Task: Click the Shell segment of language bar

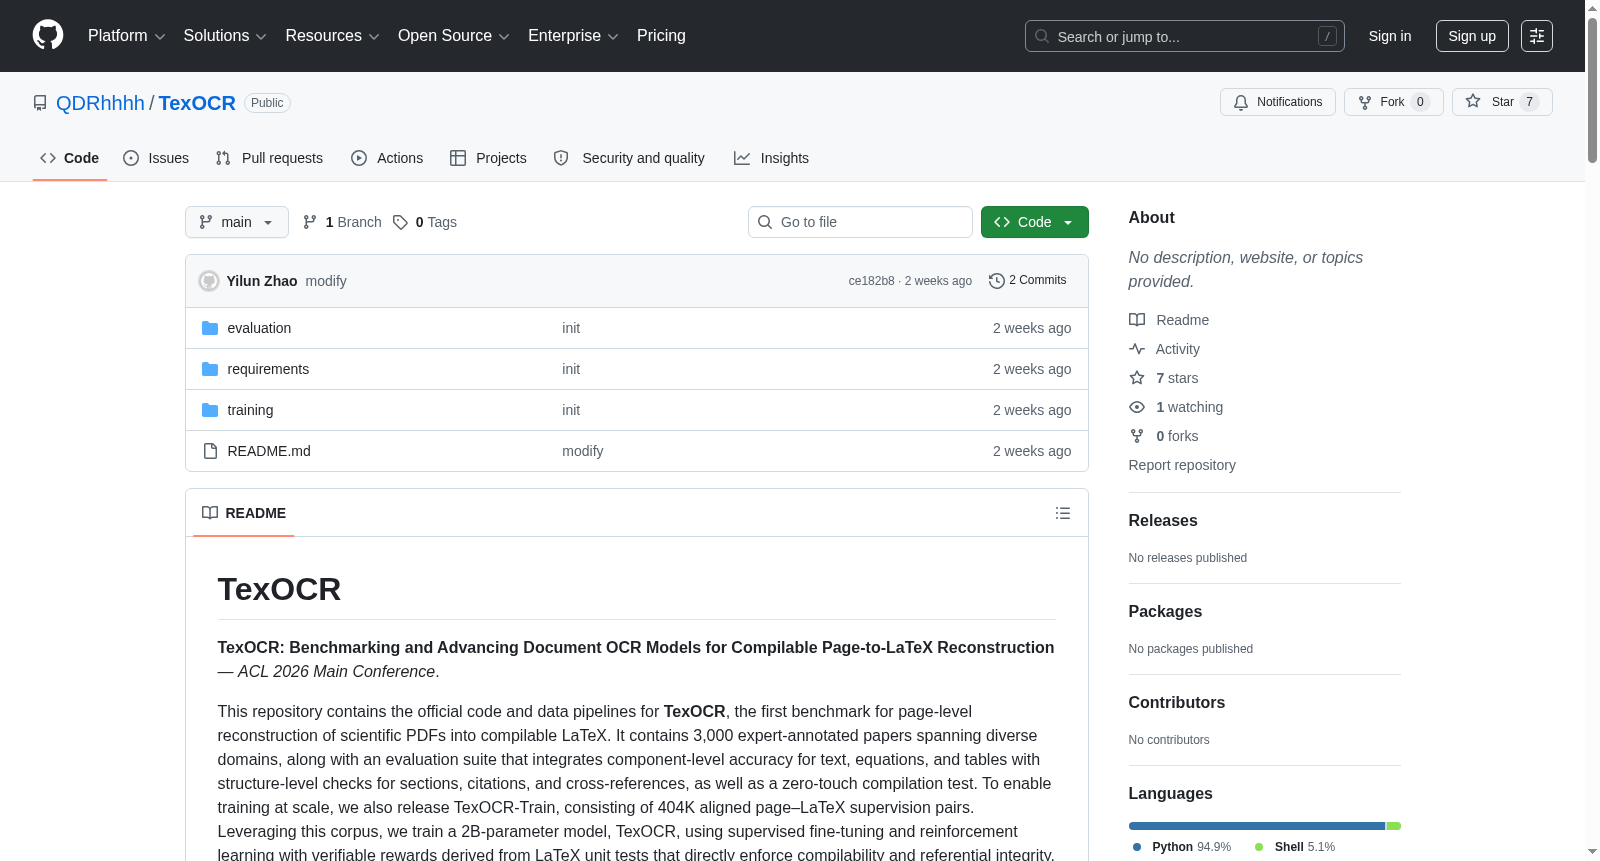Action: click(1394, 826)
